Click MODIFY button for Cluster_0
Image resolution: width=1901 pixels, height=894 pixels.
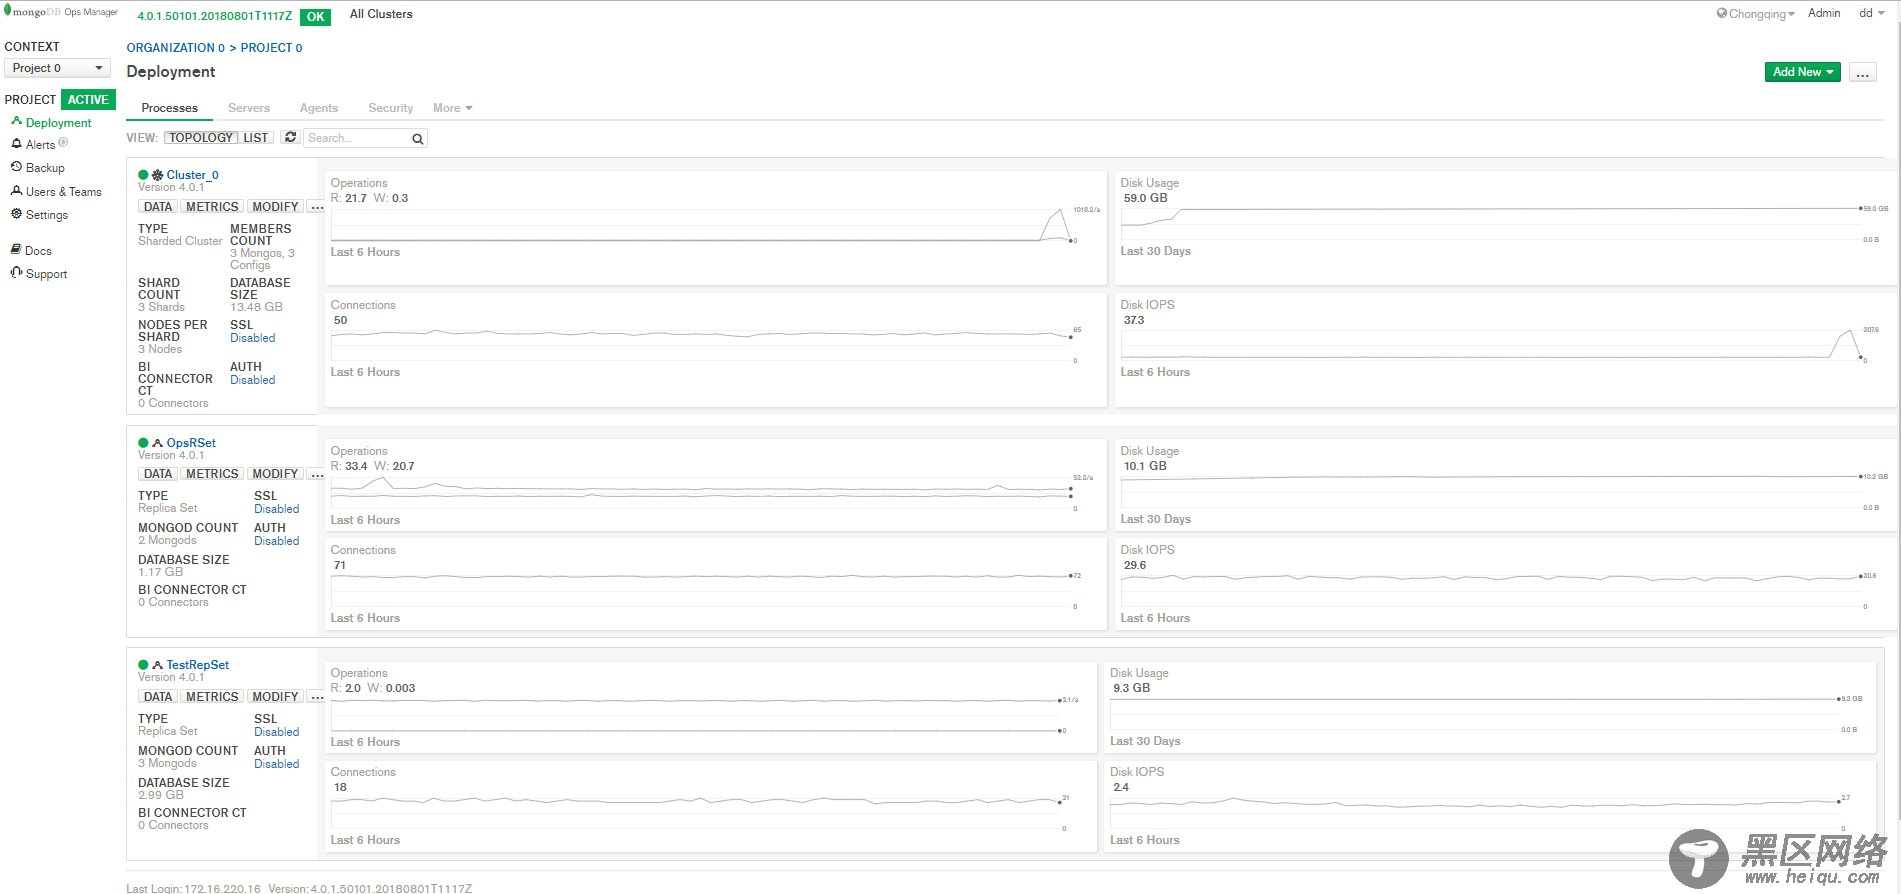275,207
